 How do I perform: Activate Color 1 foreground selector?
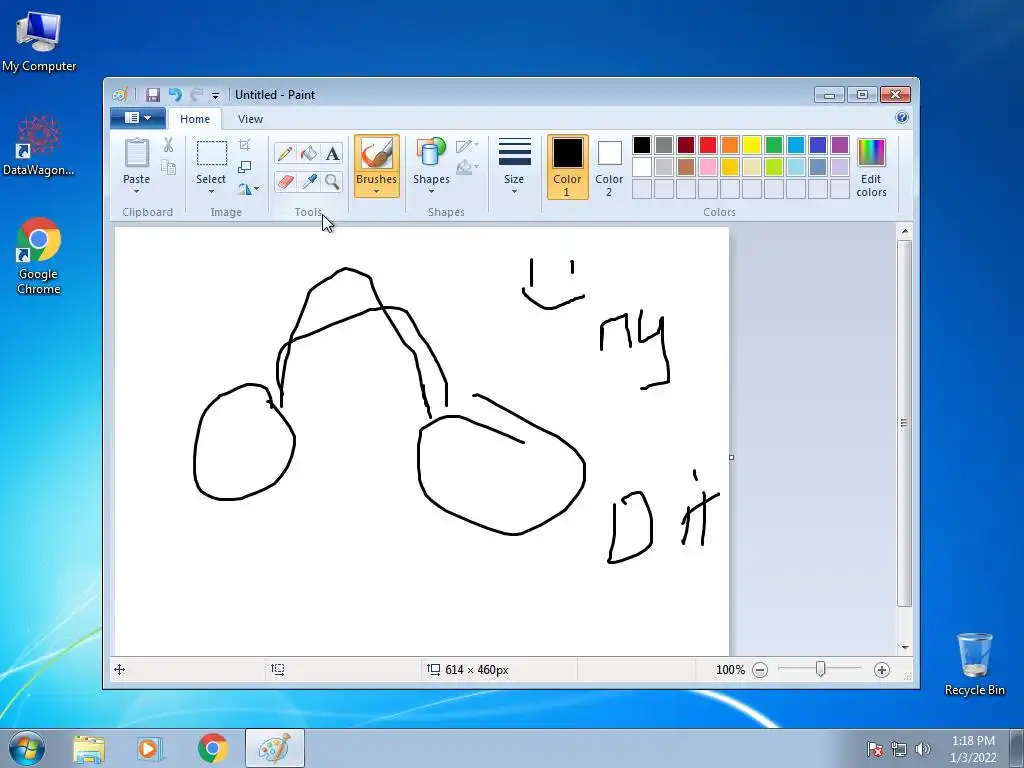(568, 167)
